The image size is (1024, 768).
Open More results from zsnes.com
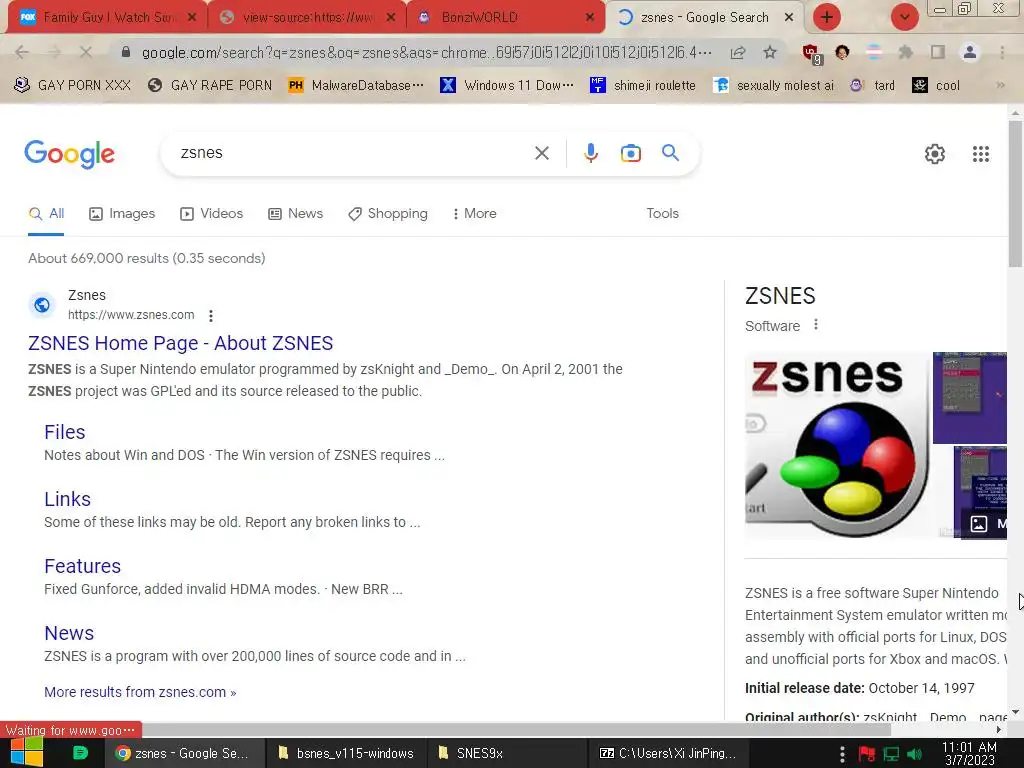pos(140,692)
